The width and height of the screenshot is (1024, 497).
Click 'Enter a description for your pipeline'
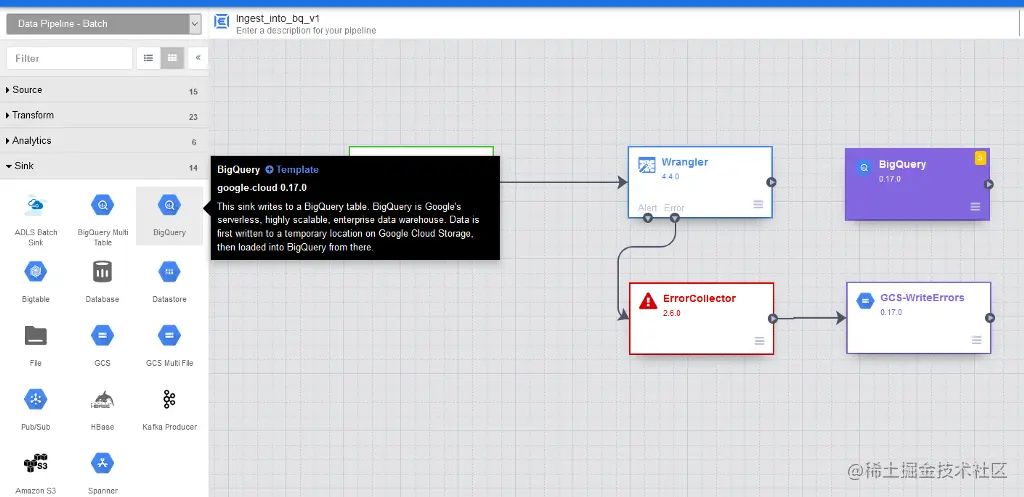(306, 30)
